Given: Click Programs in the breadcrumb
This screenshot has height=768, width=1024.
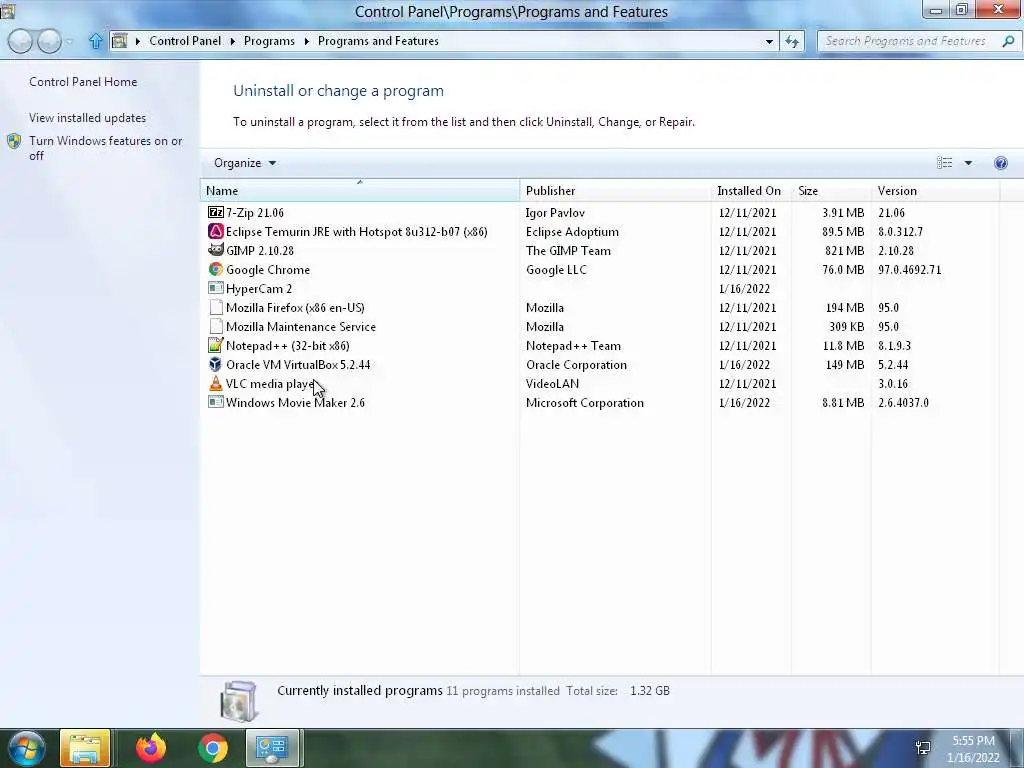Looking at the screenshot, I should pyautogui.click(x=269, y=41).
